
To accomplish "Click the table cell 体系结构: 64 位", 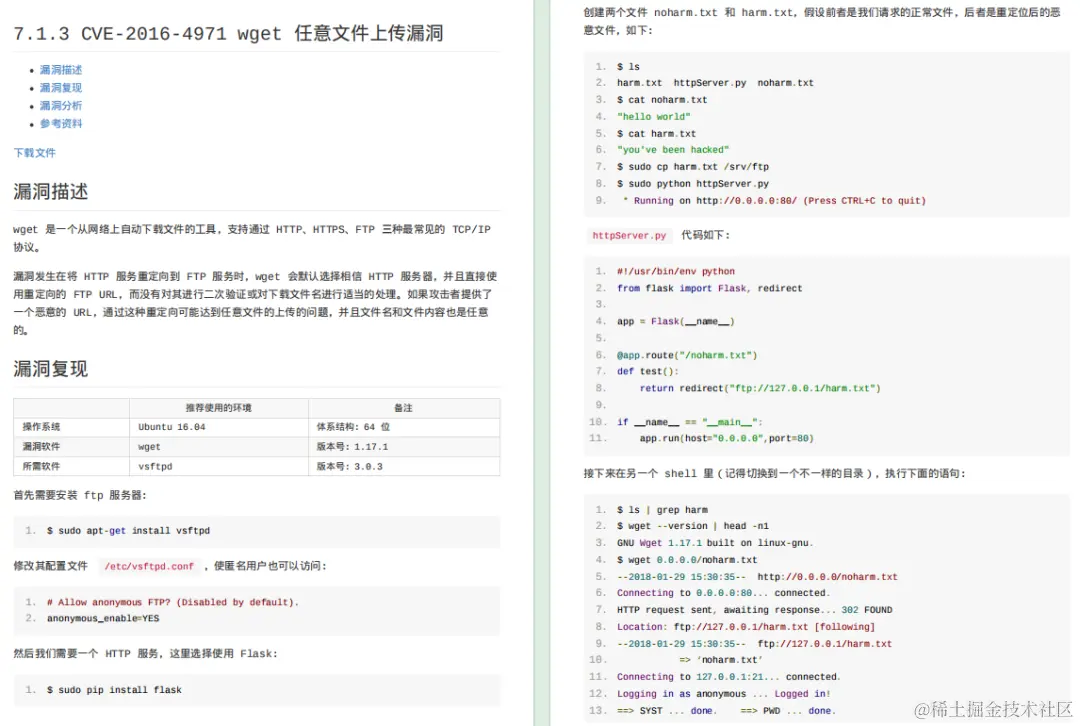I will [404, 427].
